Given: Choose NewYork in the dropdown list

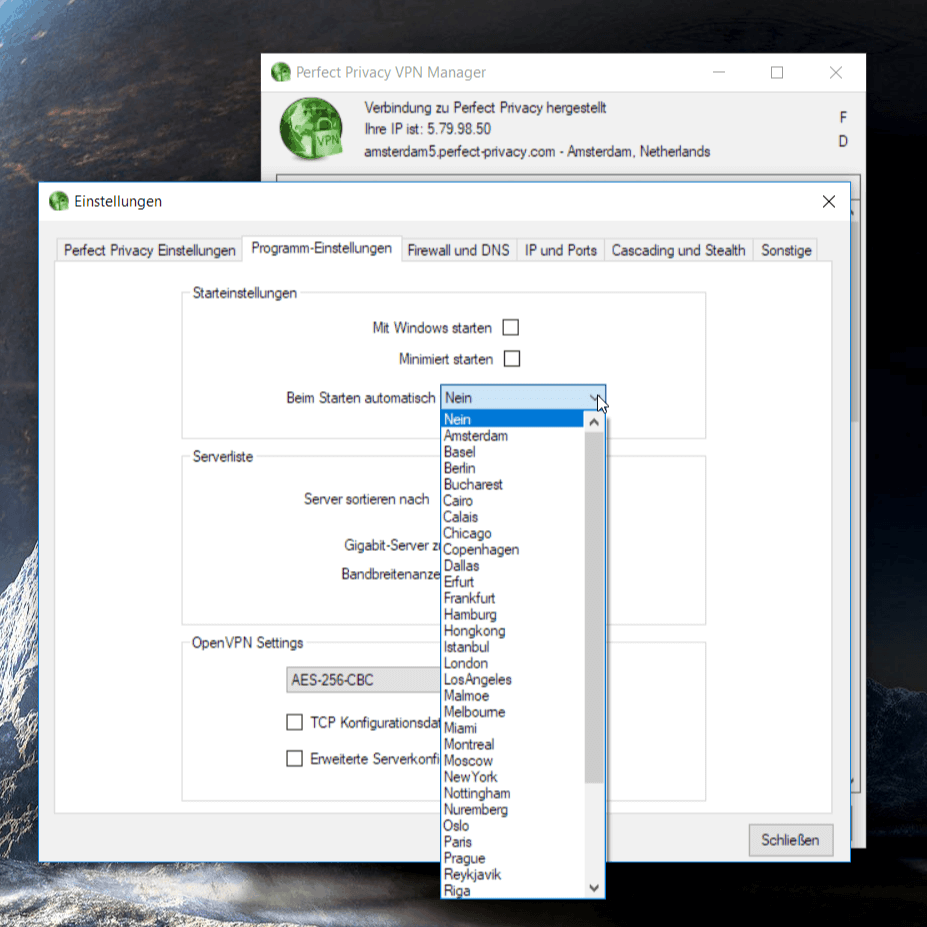Looking at the screenshot, I should tap(513, 777).
